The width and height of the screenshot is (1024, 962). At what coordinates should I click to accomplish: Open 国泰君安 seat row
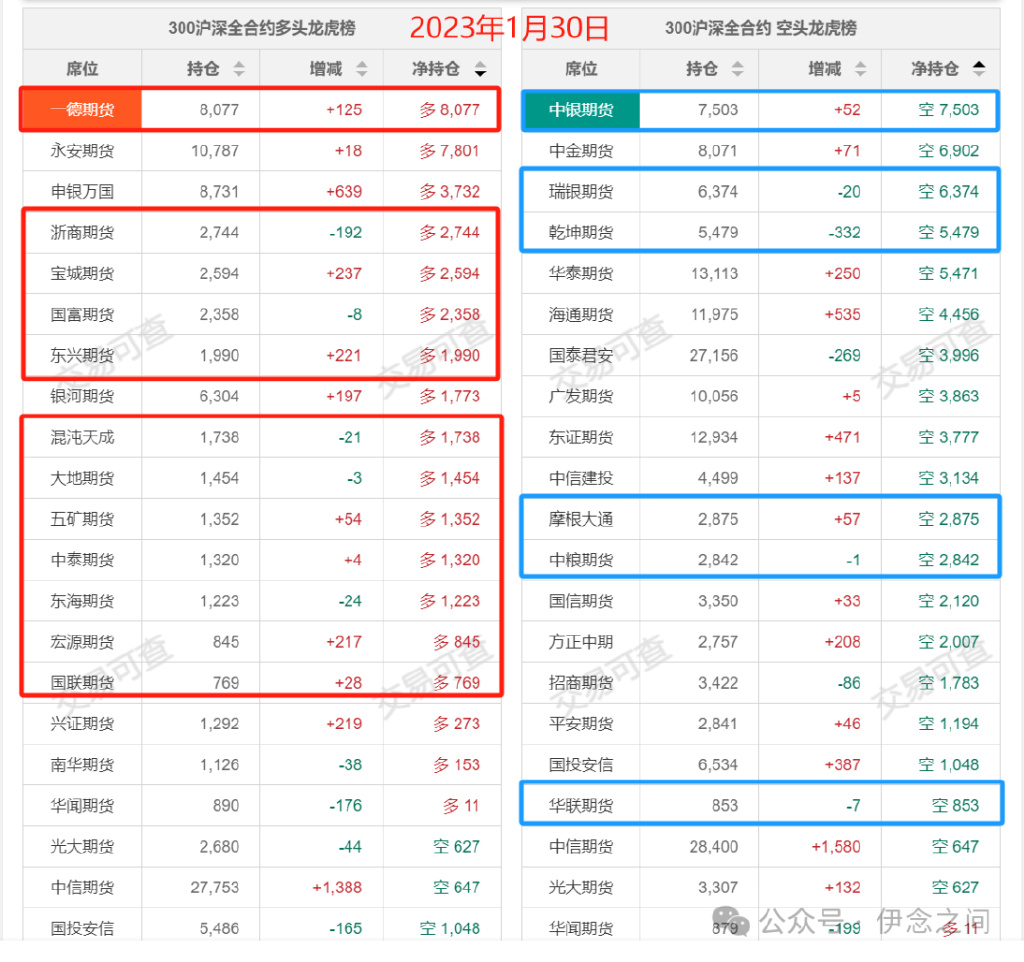pyautogui.click(x=761, y=355)
